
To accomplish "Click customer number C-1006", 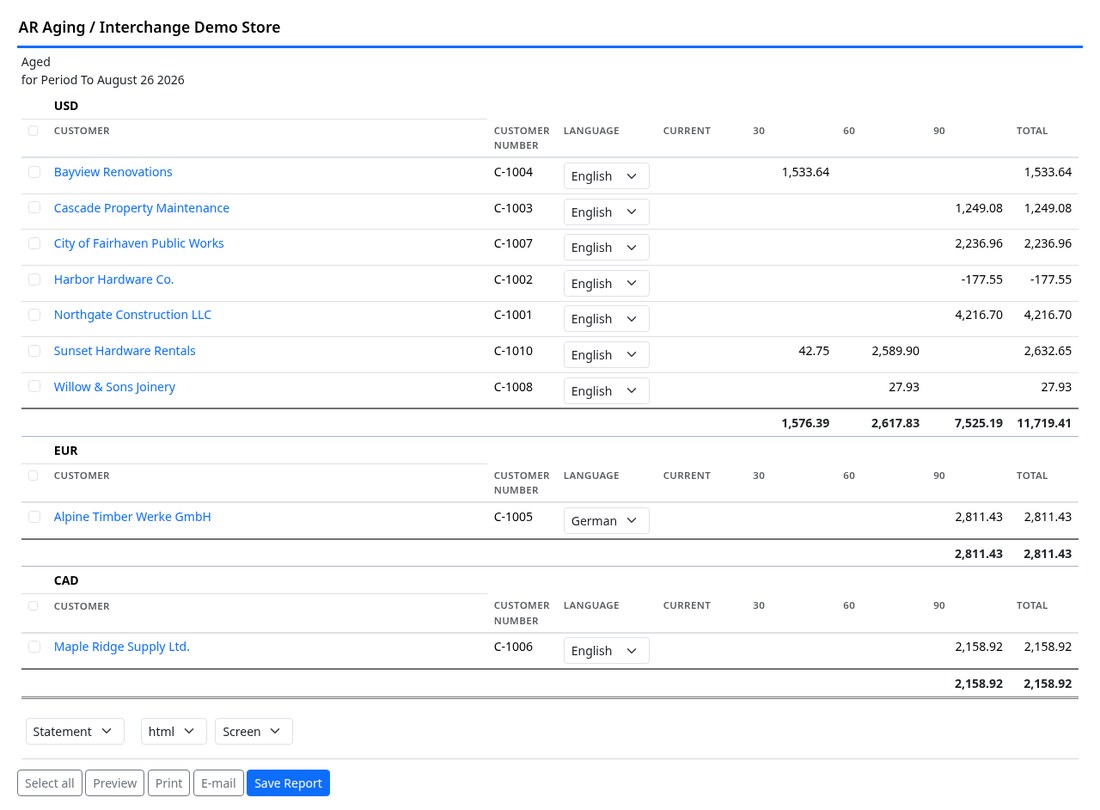I will click(514, 647).
